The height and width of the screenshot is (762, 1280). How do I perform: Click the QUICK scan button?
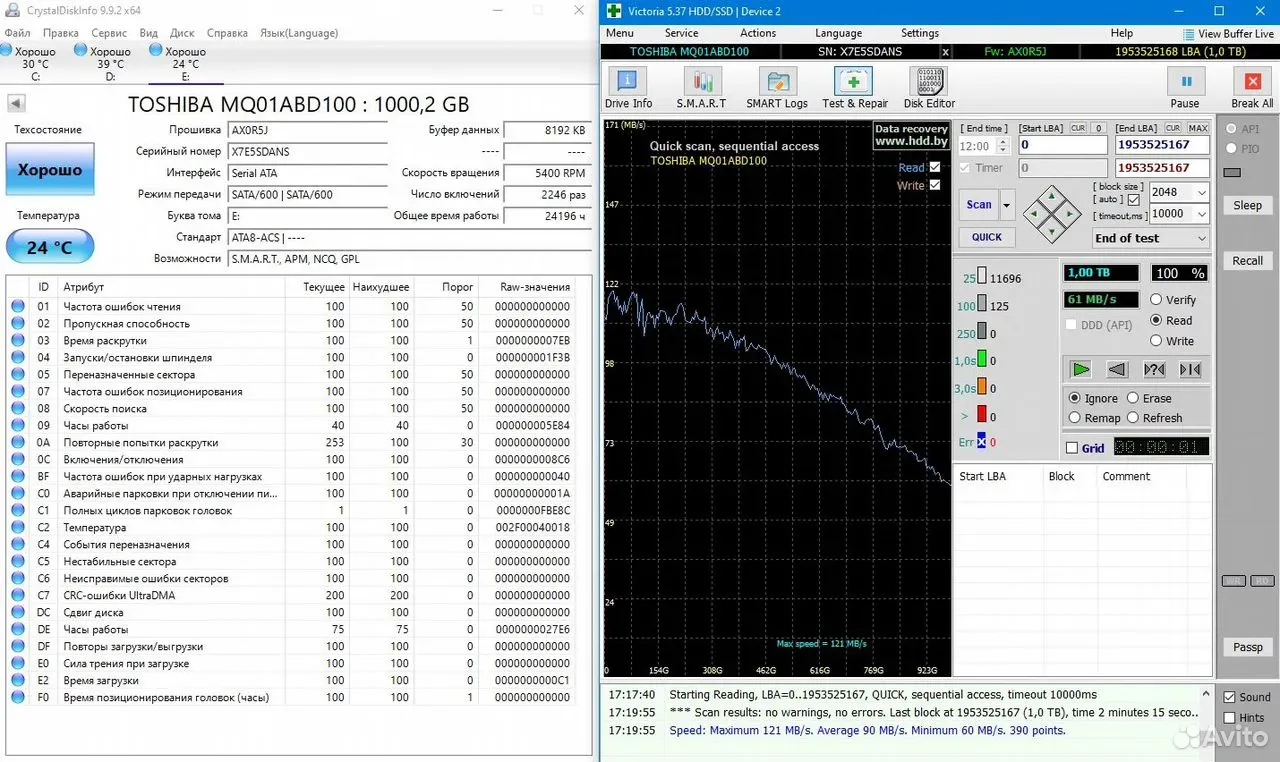click(x=987, y=237)
